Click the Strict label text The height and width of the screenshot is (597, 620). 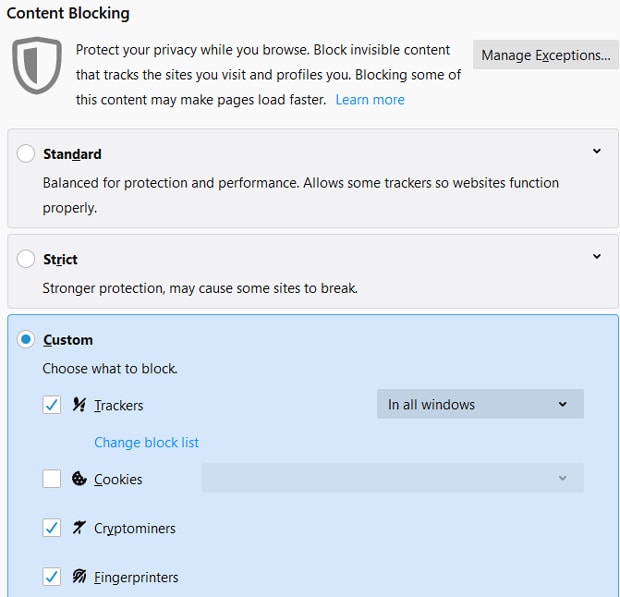click(x=60, y=259)
